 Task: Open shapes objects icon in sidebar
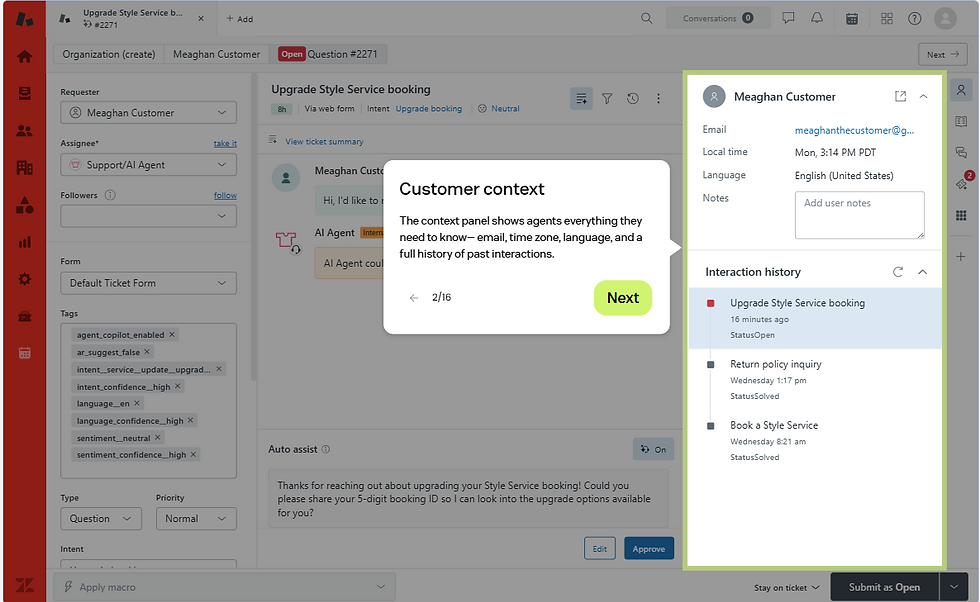click(x=24, y=205)
